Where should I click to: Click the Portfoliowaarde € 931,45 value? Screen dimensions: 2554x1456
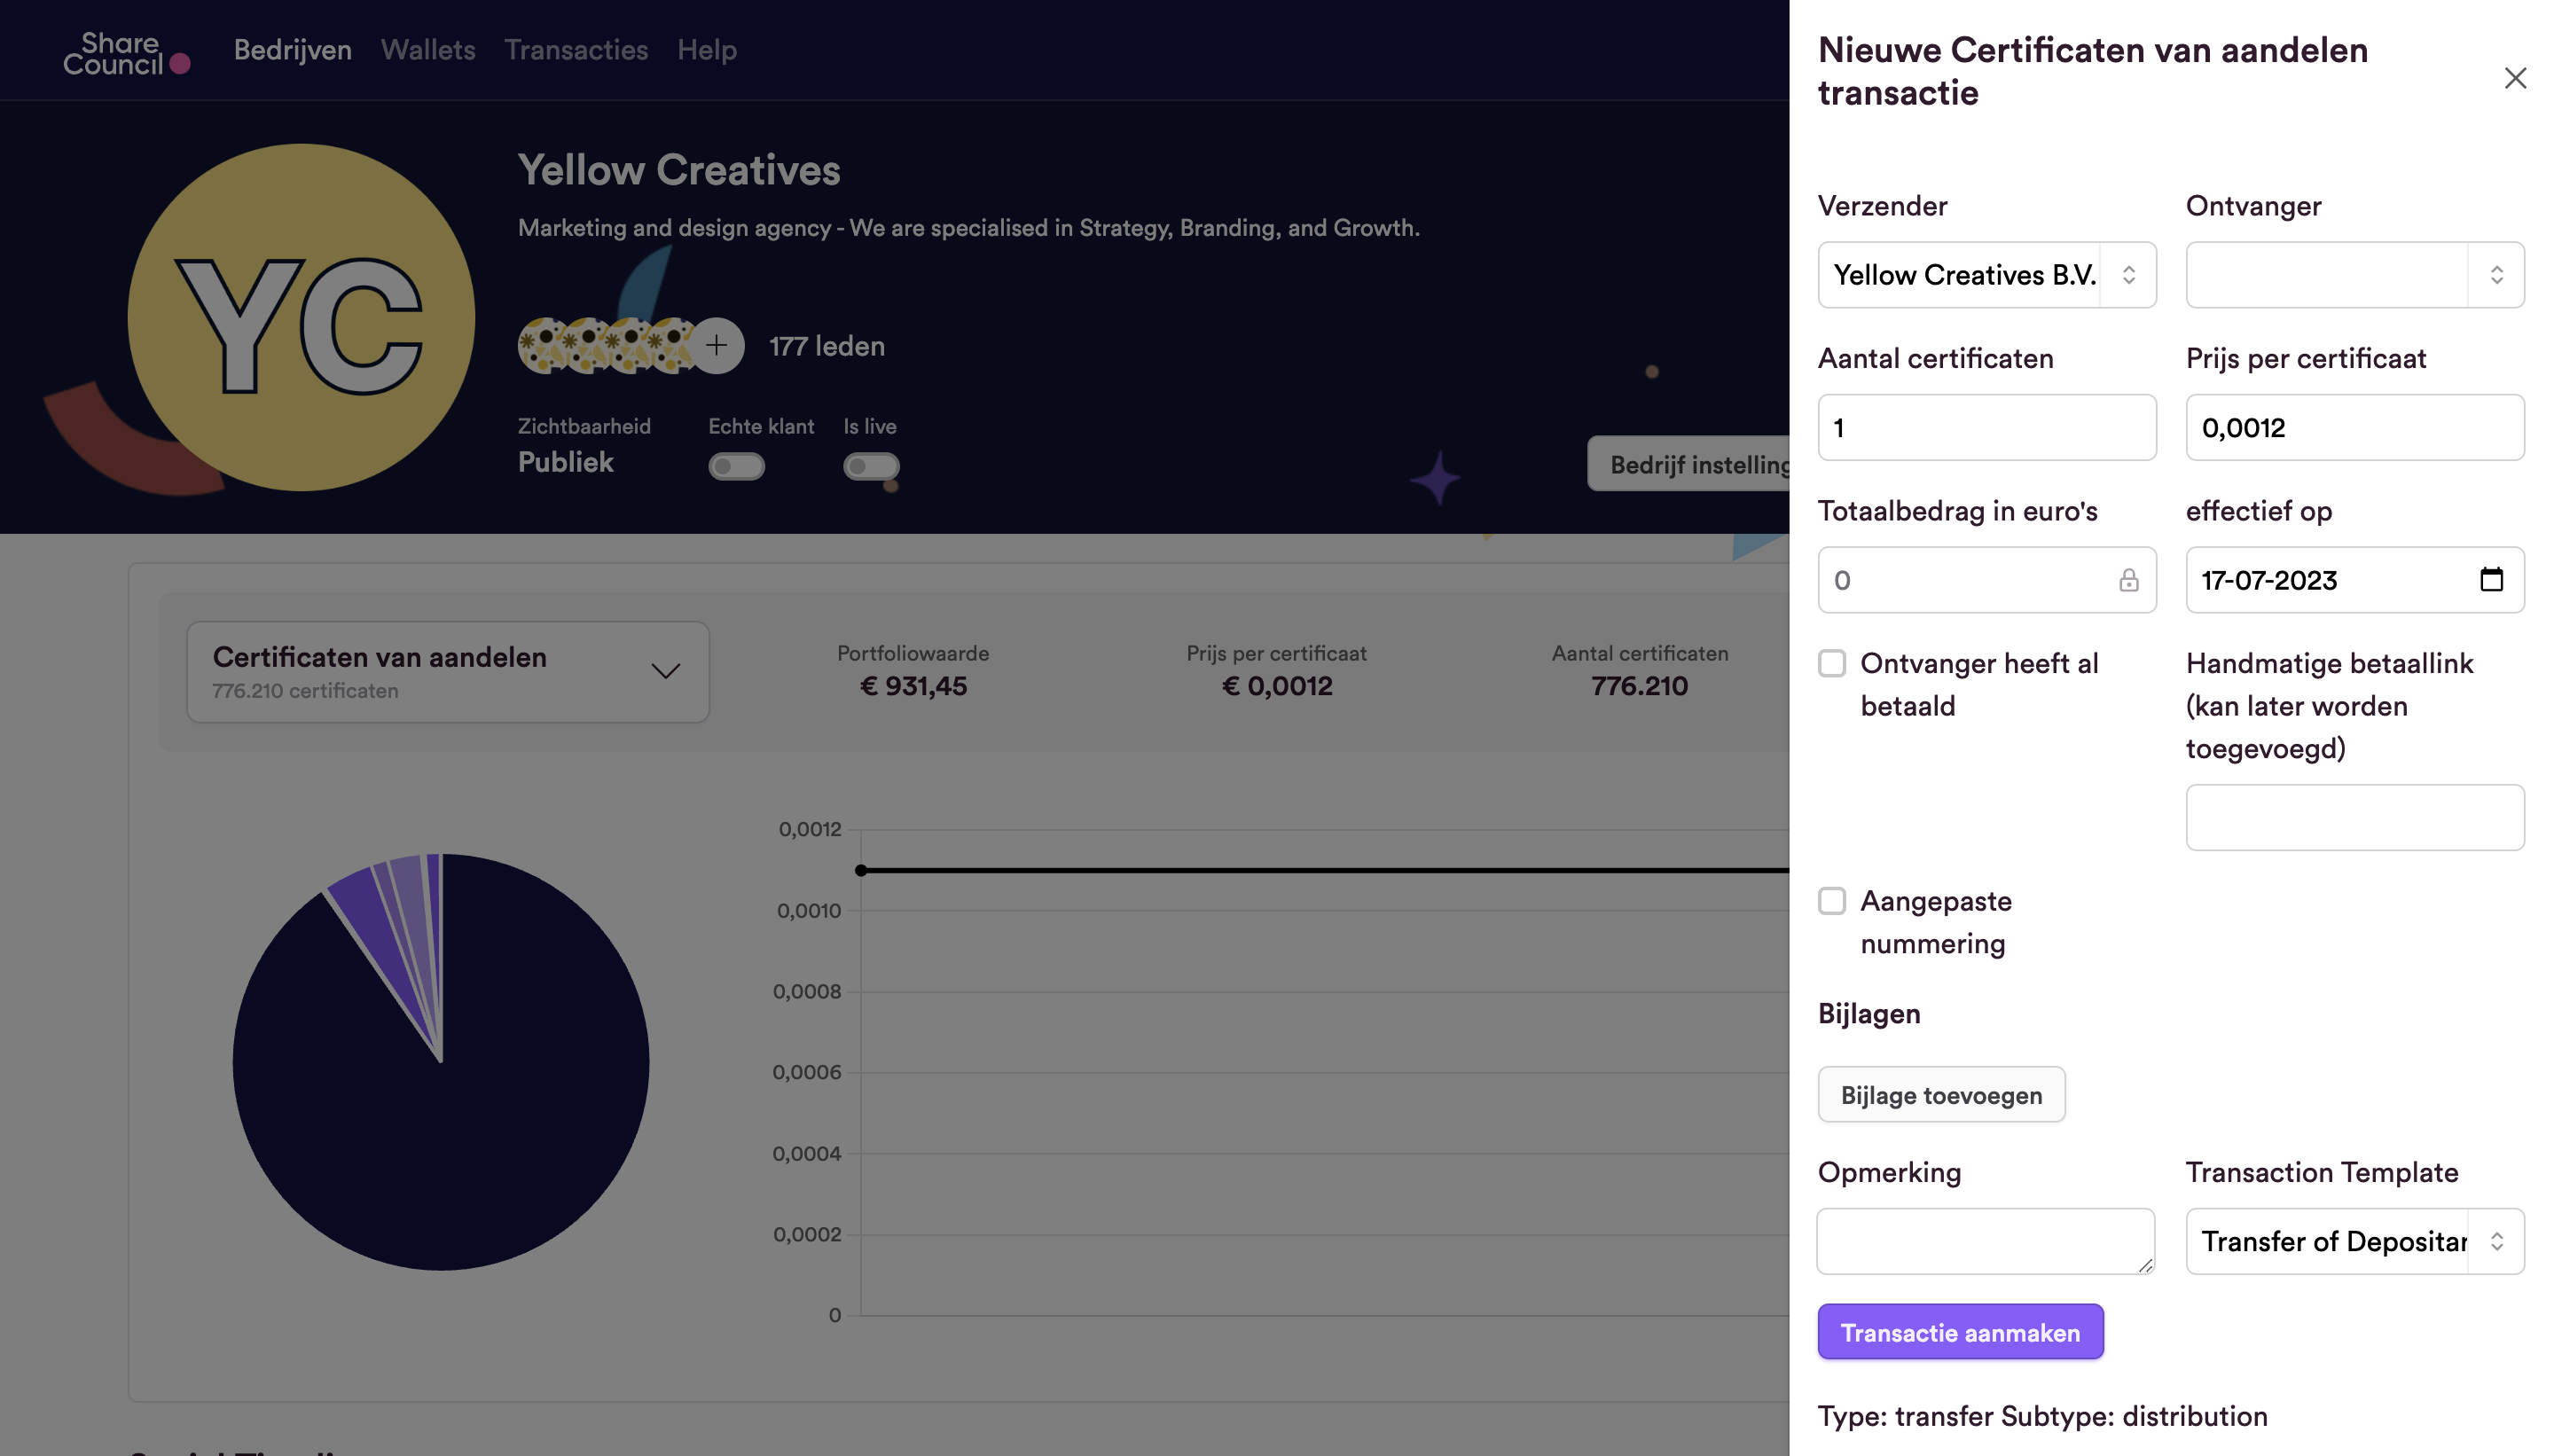(913, 686)
